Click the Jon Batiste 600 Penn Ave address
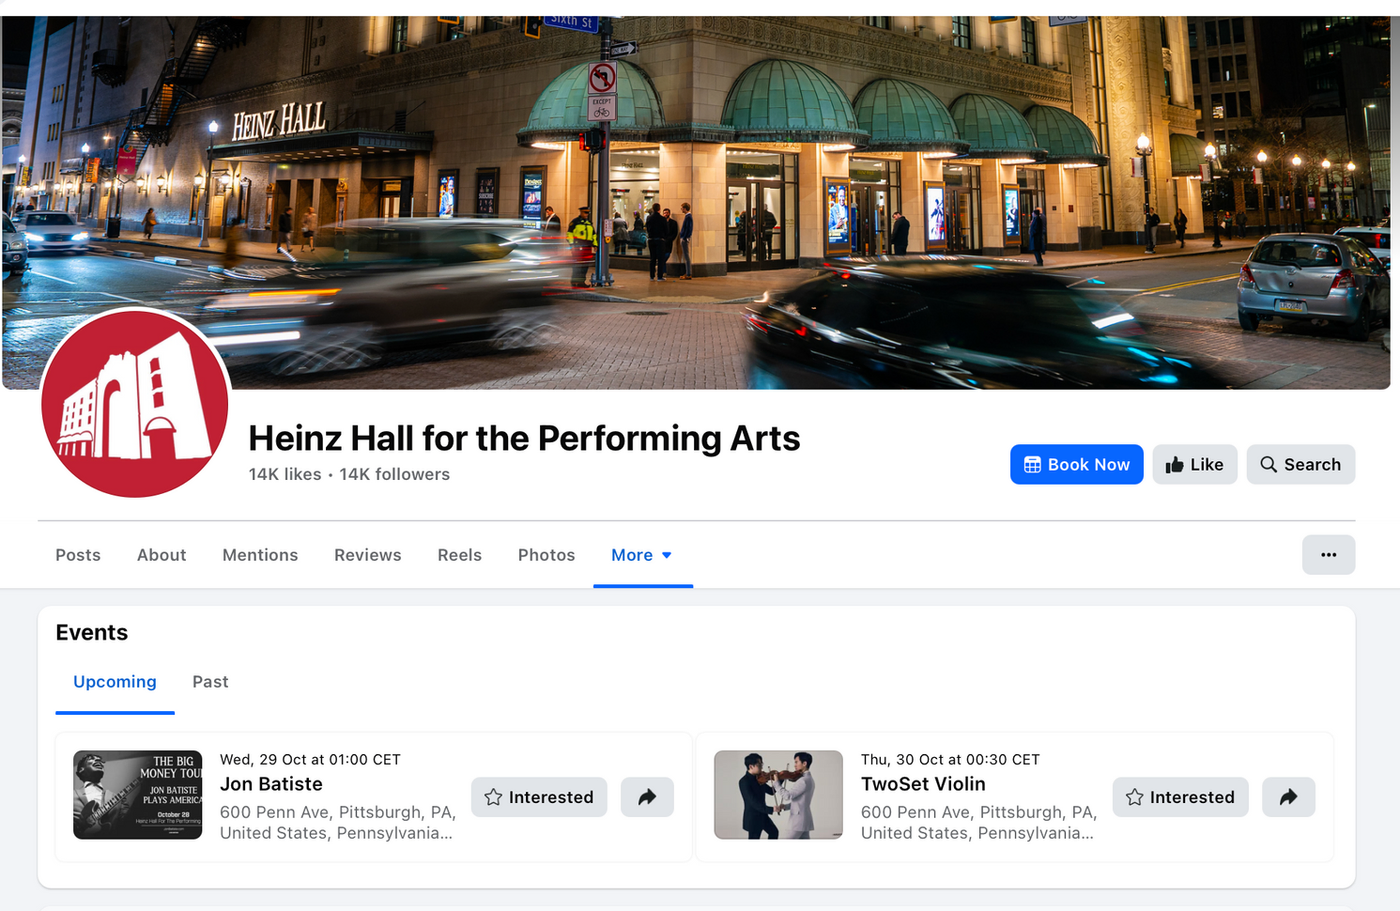This screenshot has height=911, width=1400. pyautogui.click(x=338, y=822)
